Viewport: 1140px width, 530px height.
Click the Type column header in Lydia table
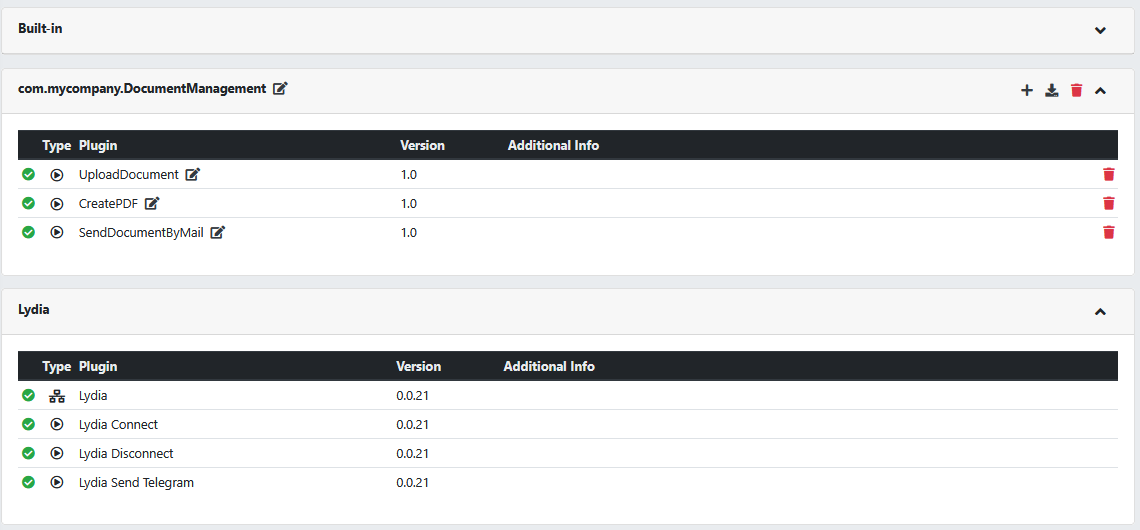[57, 366]
